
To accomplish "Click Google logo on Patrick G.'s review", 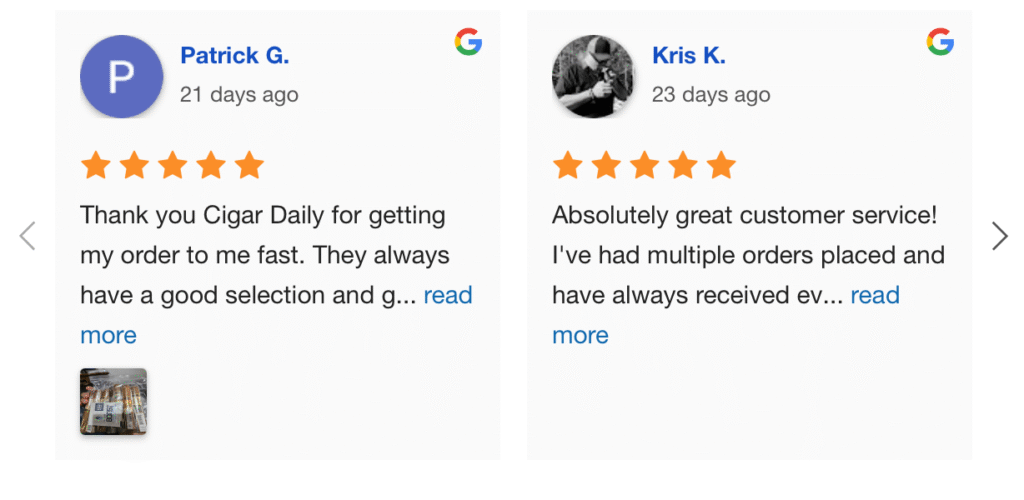I will (468, 42).
